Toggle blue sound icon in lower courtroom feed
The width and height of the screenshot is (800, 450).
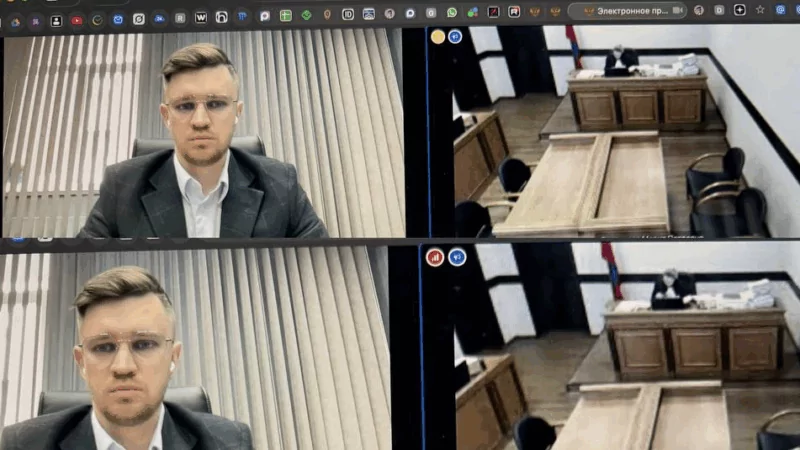[x=457, y=257]
